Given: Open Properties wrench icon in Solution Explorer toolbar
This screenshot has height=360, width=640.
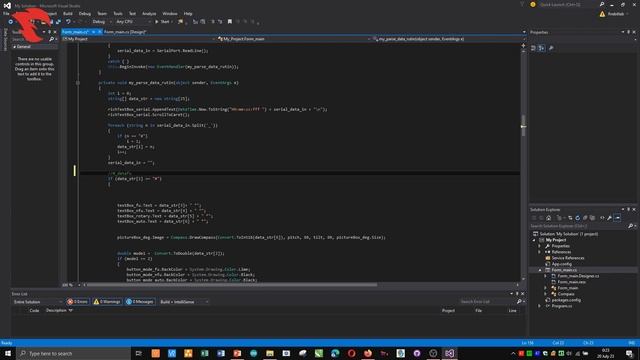Looking at the screenshot, I should 609,218.
